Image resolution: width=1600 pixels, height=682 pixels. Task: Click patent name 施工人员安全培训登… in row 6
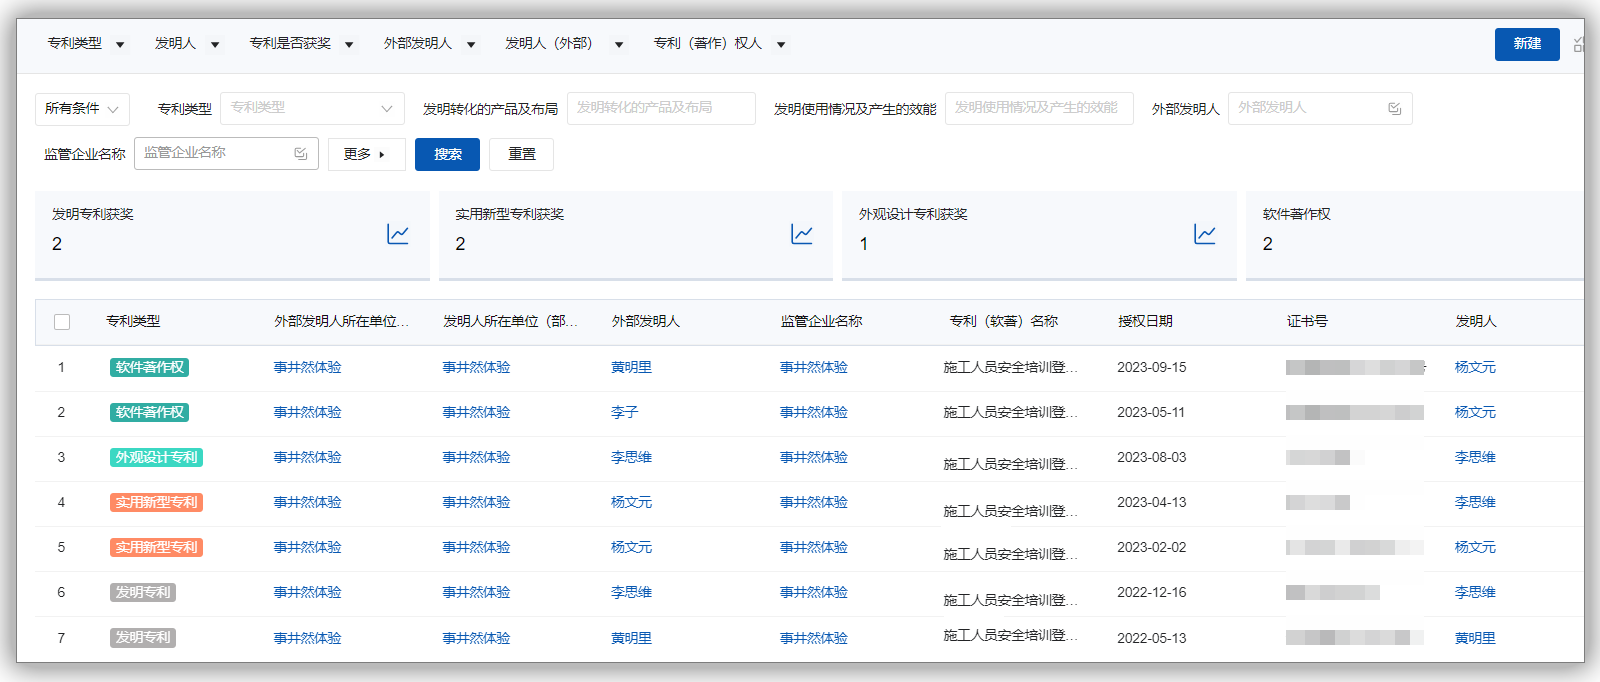[x=1011, y=600]
